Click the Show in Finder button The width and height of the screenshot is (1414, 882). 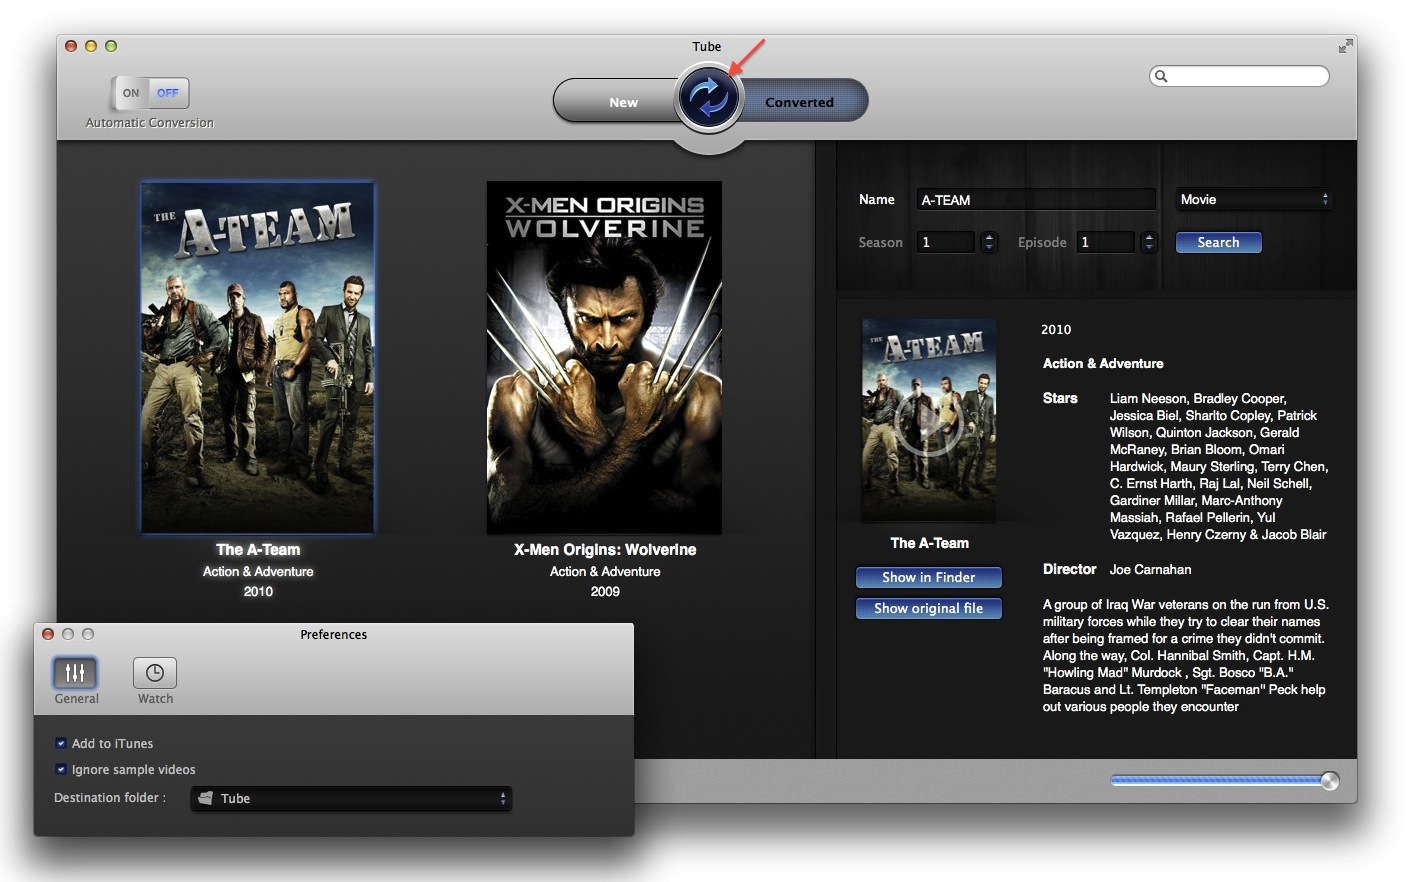928,577
